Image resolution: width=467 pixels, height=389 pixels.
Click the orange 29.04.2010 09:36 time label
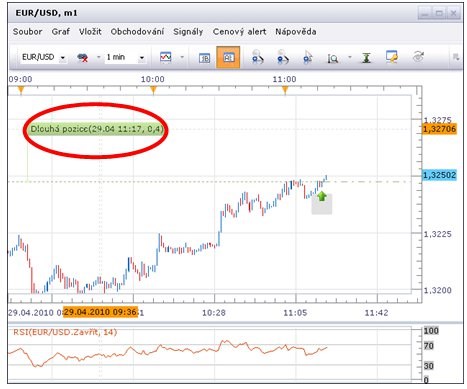point(100,312)
